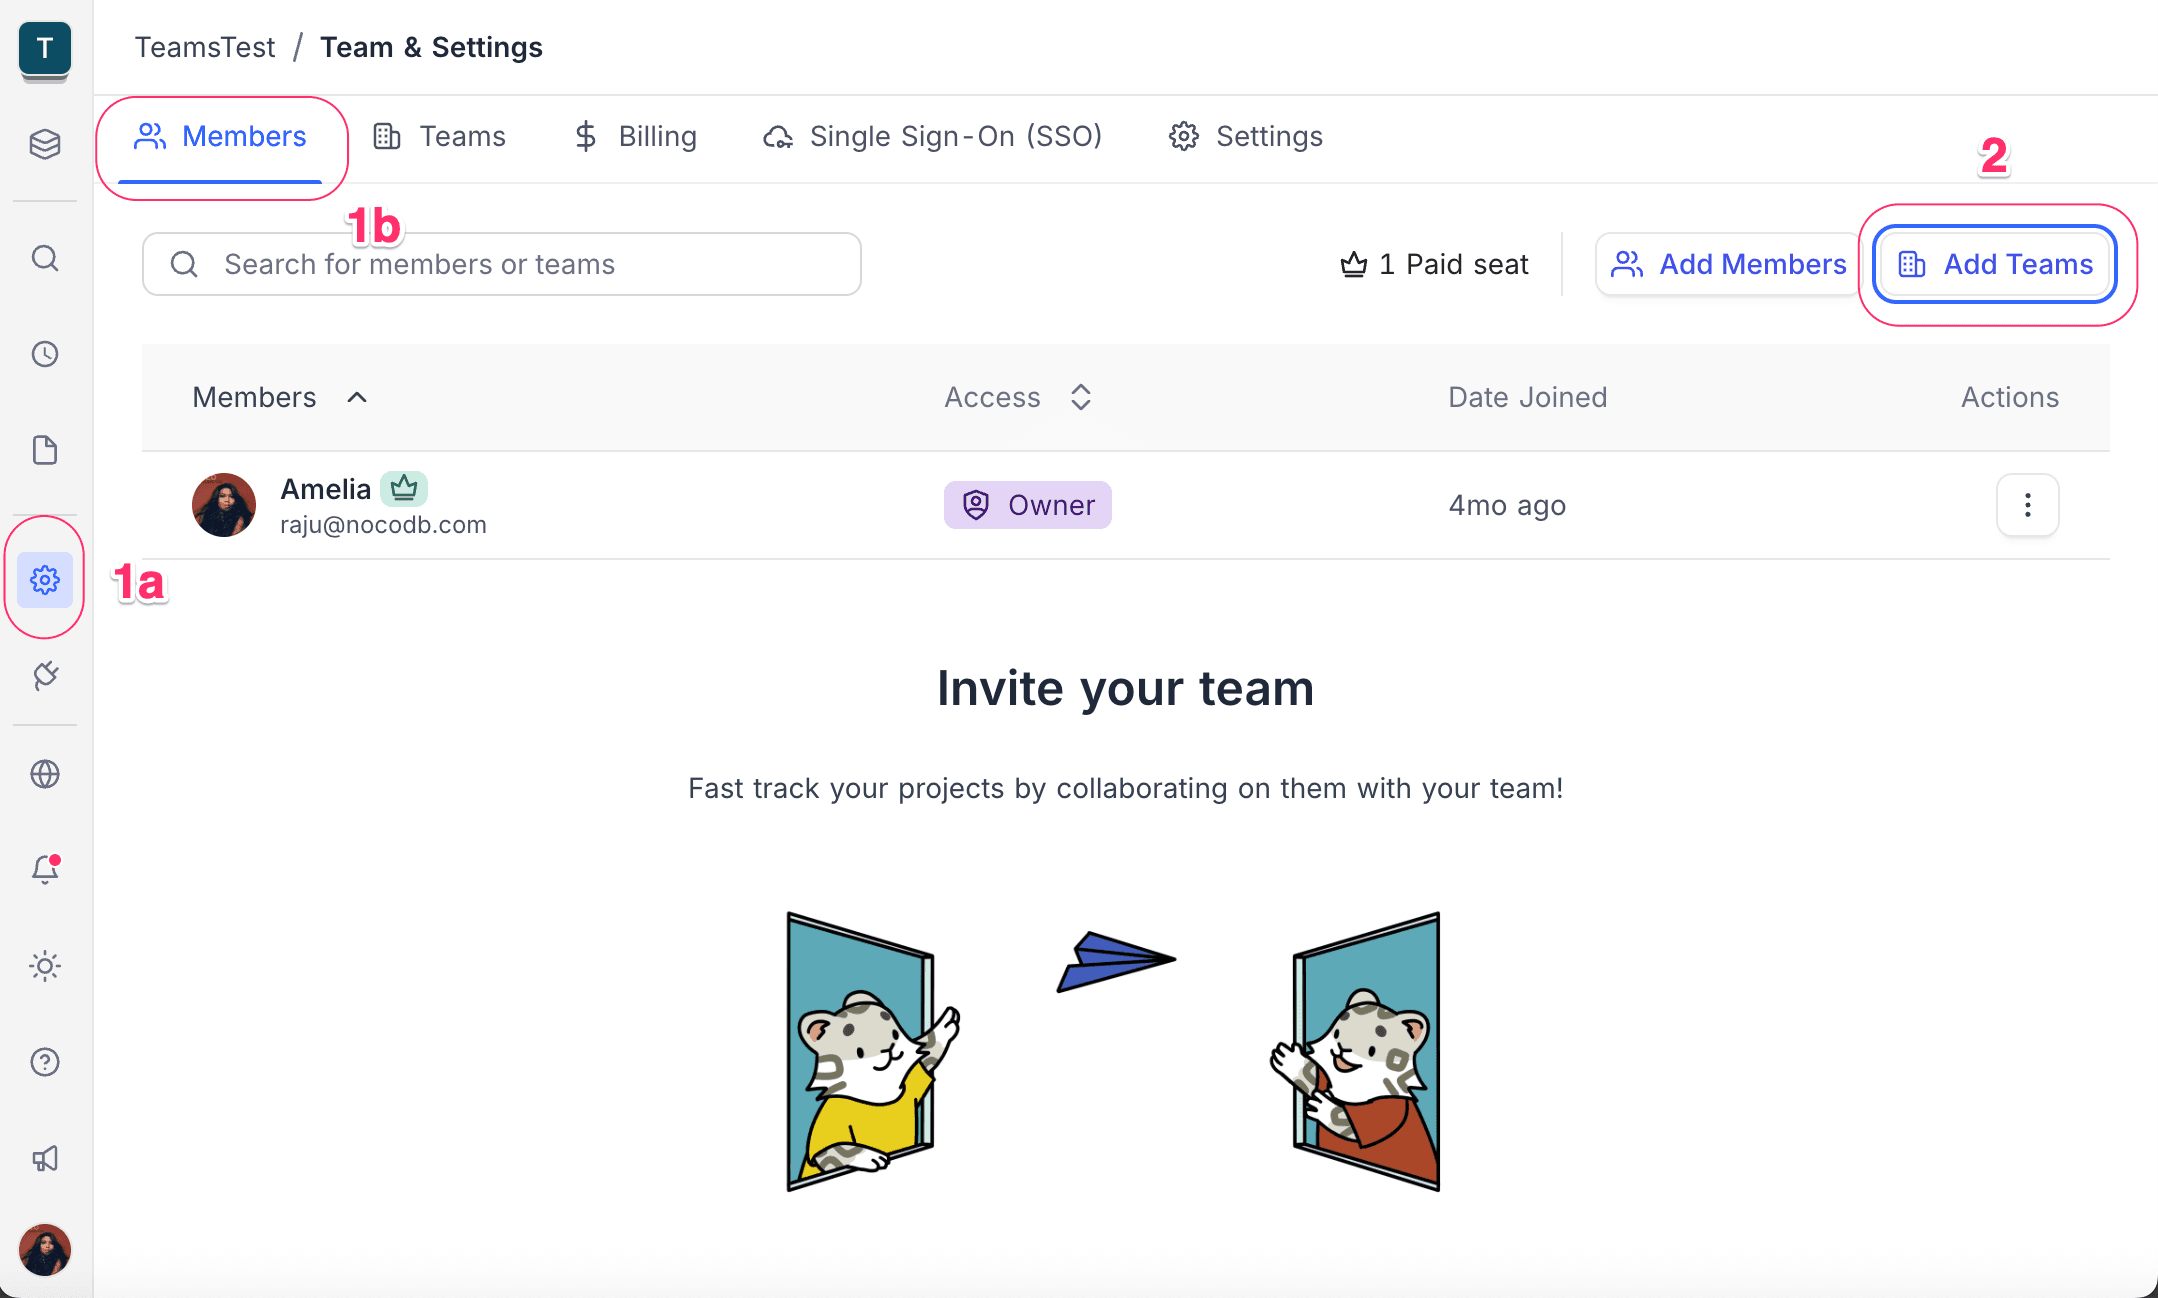Toggle the sun theme icon
2158x1298 pixels.
(x=45, y=966)
